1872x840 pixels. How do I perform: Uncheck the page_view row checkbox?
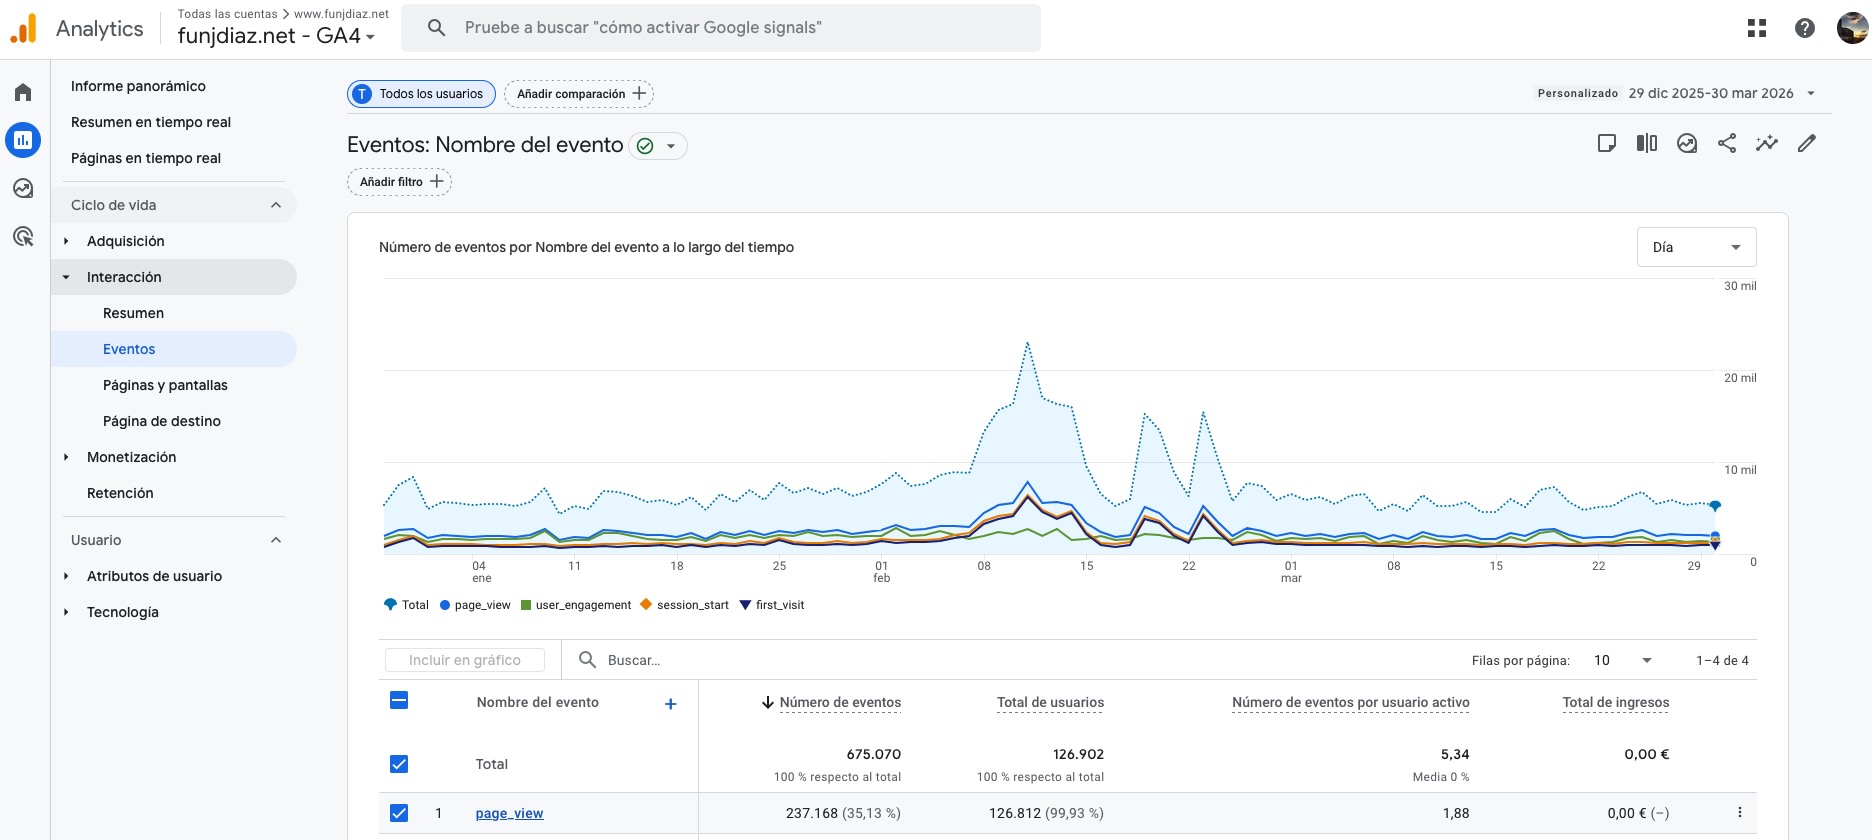click(x=399, y=813)
